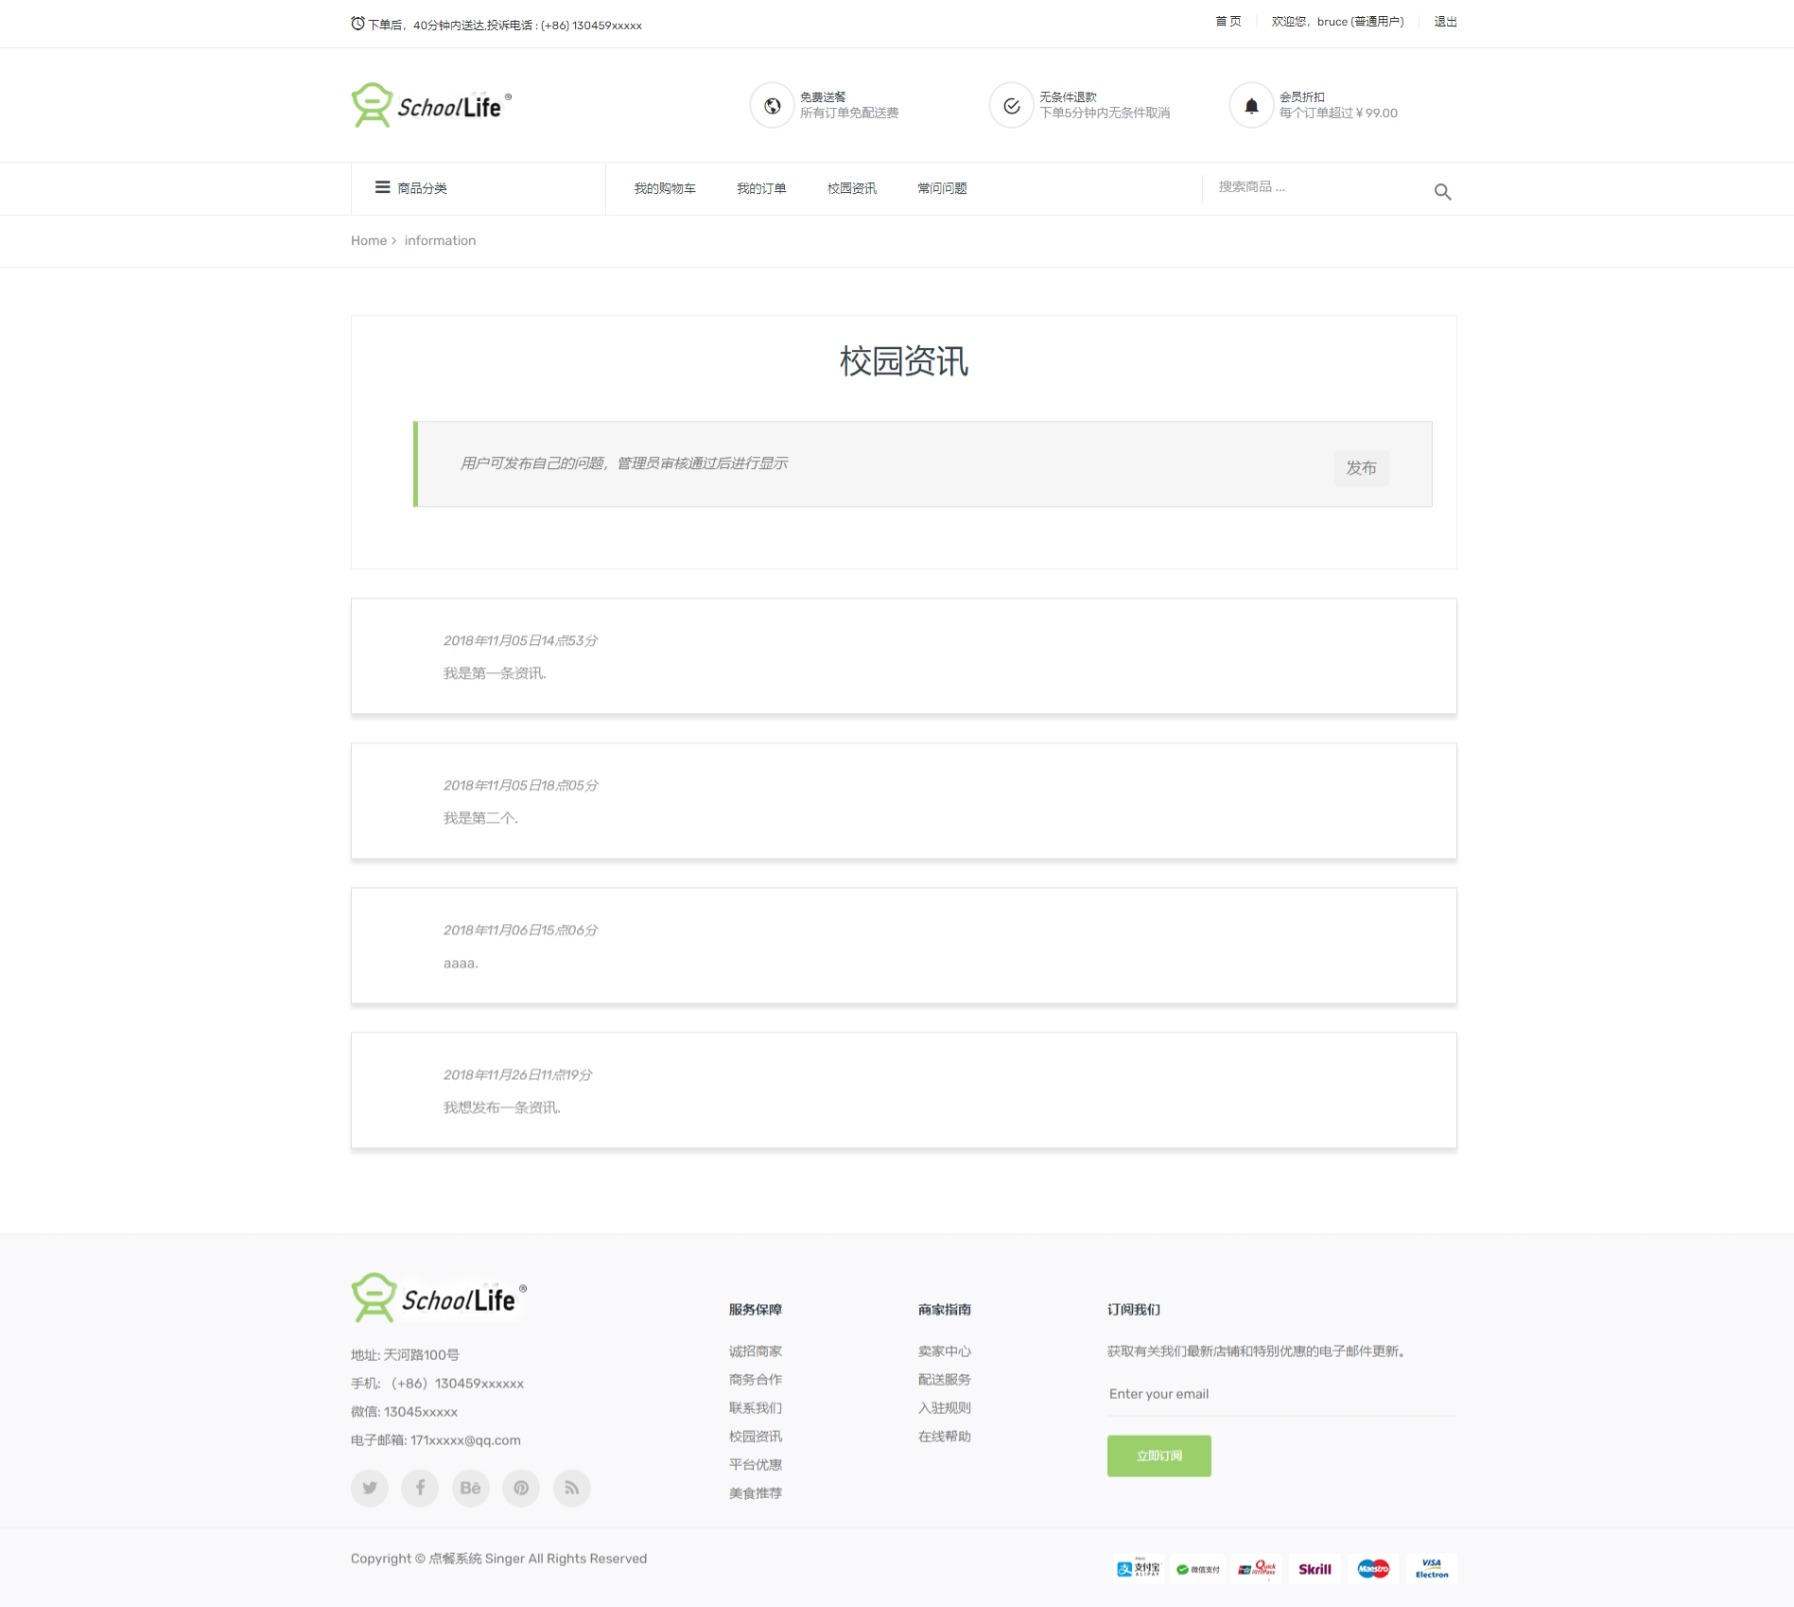Click the Maestro payment logo
1794x1607 pixels.
[x=1373, y=1568]
